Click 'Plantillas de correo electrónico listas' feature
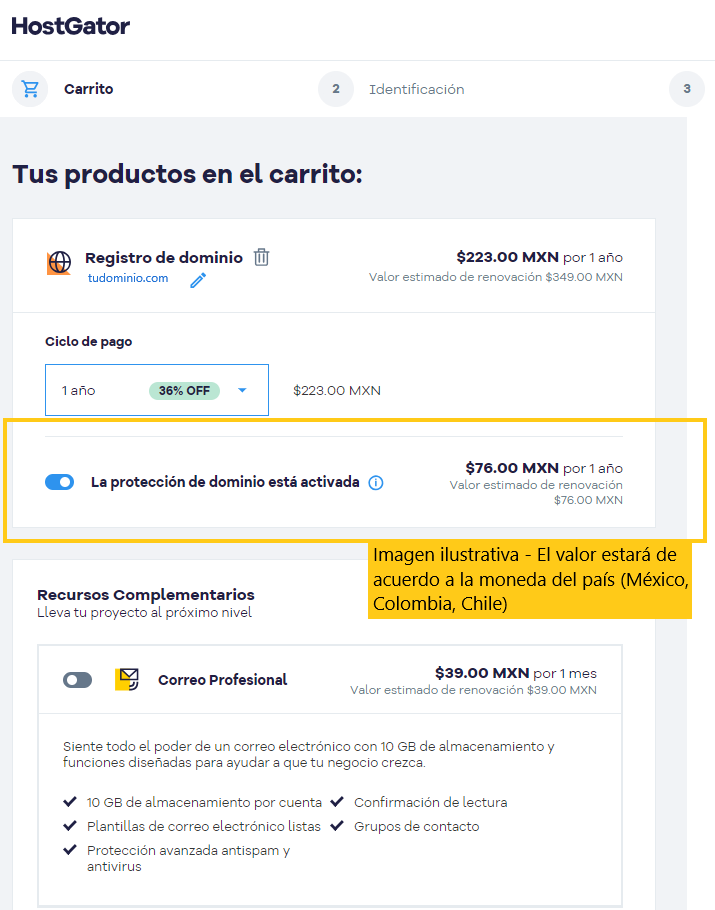The image size is (715, 910). 204,826
